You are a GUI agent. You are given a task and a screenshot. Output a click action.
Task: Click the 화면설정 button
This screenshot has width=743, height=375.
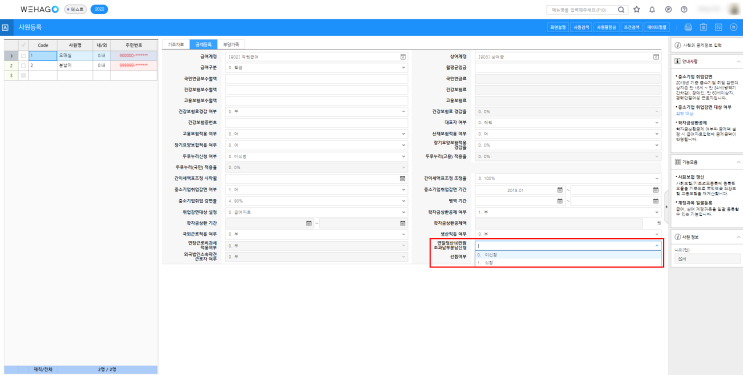557,27
